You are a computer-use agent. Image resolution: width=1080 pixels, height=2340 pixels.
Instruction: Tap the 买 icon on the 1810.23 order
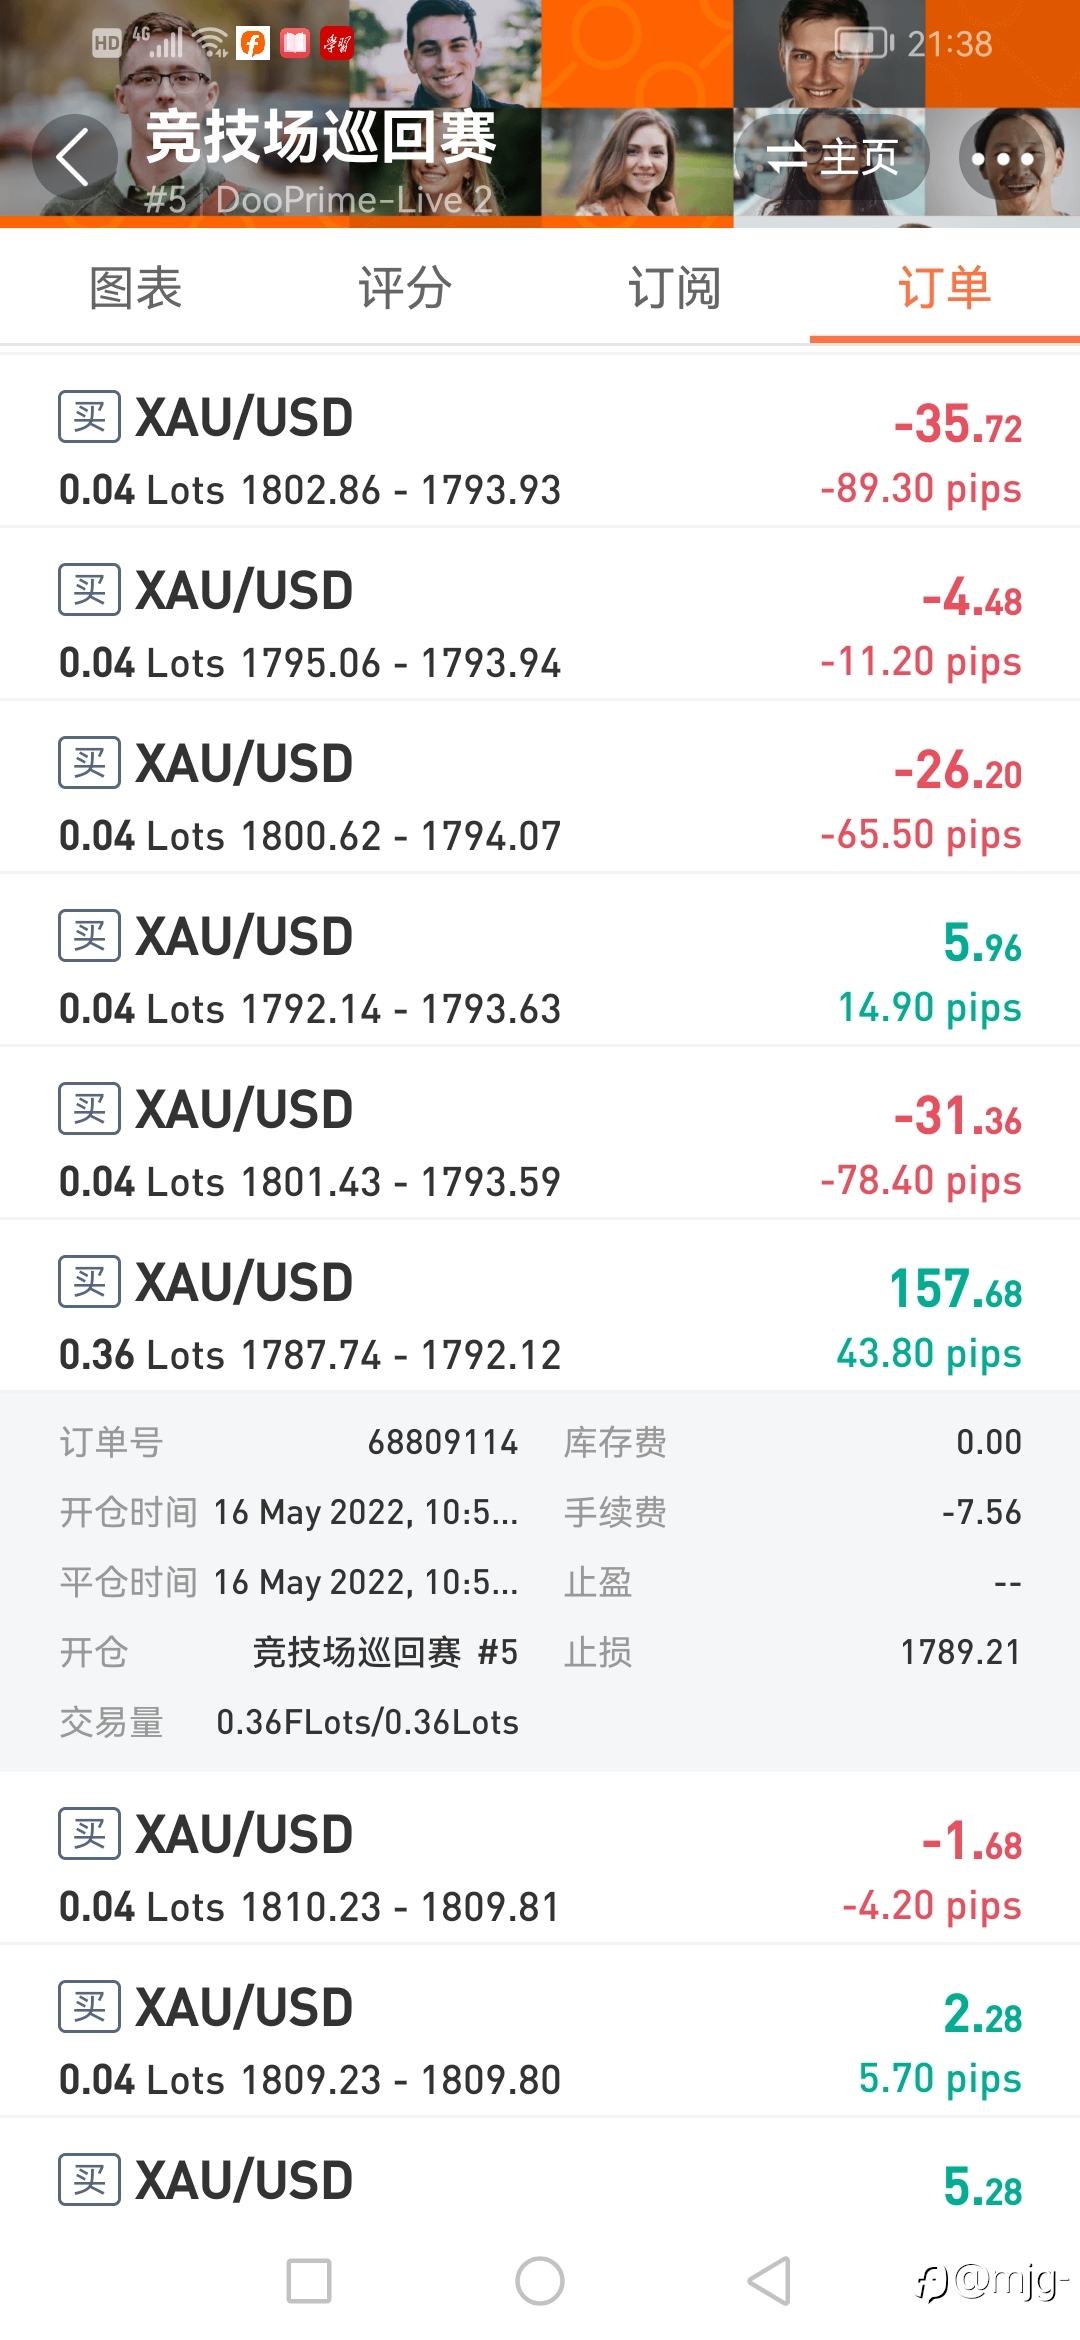tap(89, 1834)
